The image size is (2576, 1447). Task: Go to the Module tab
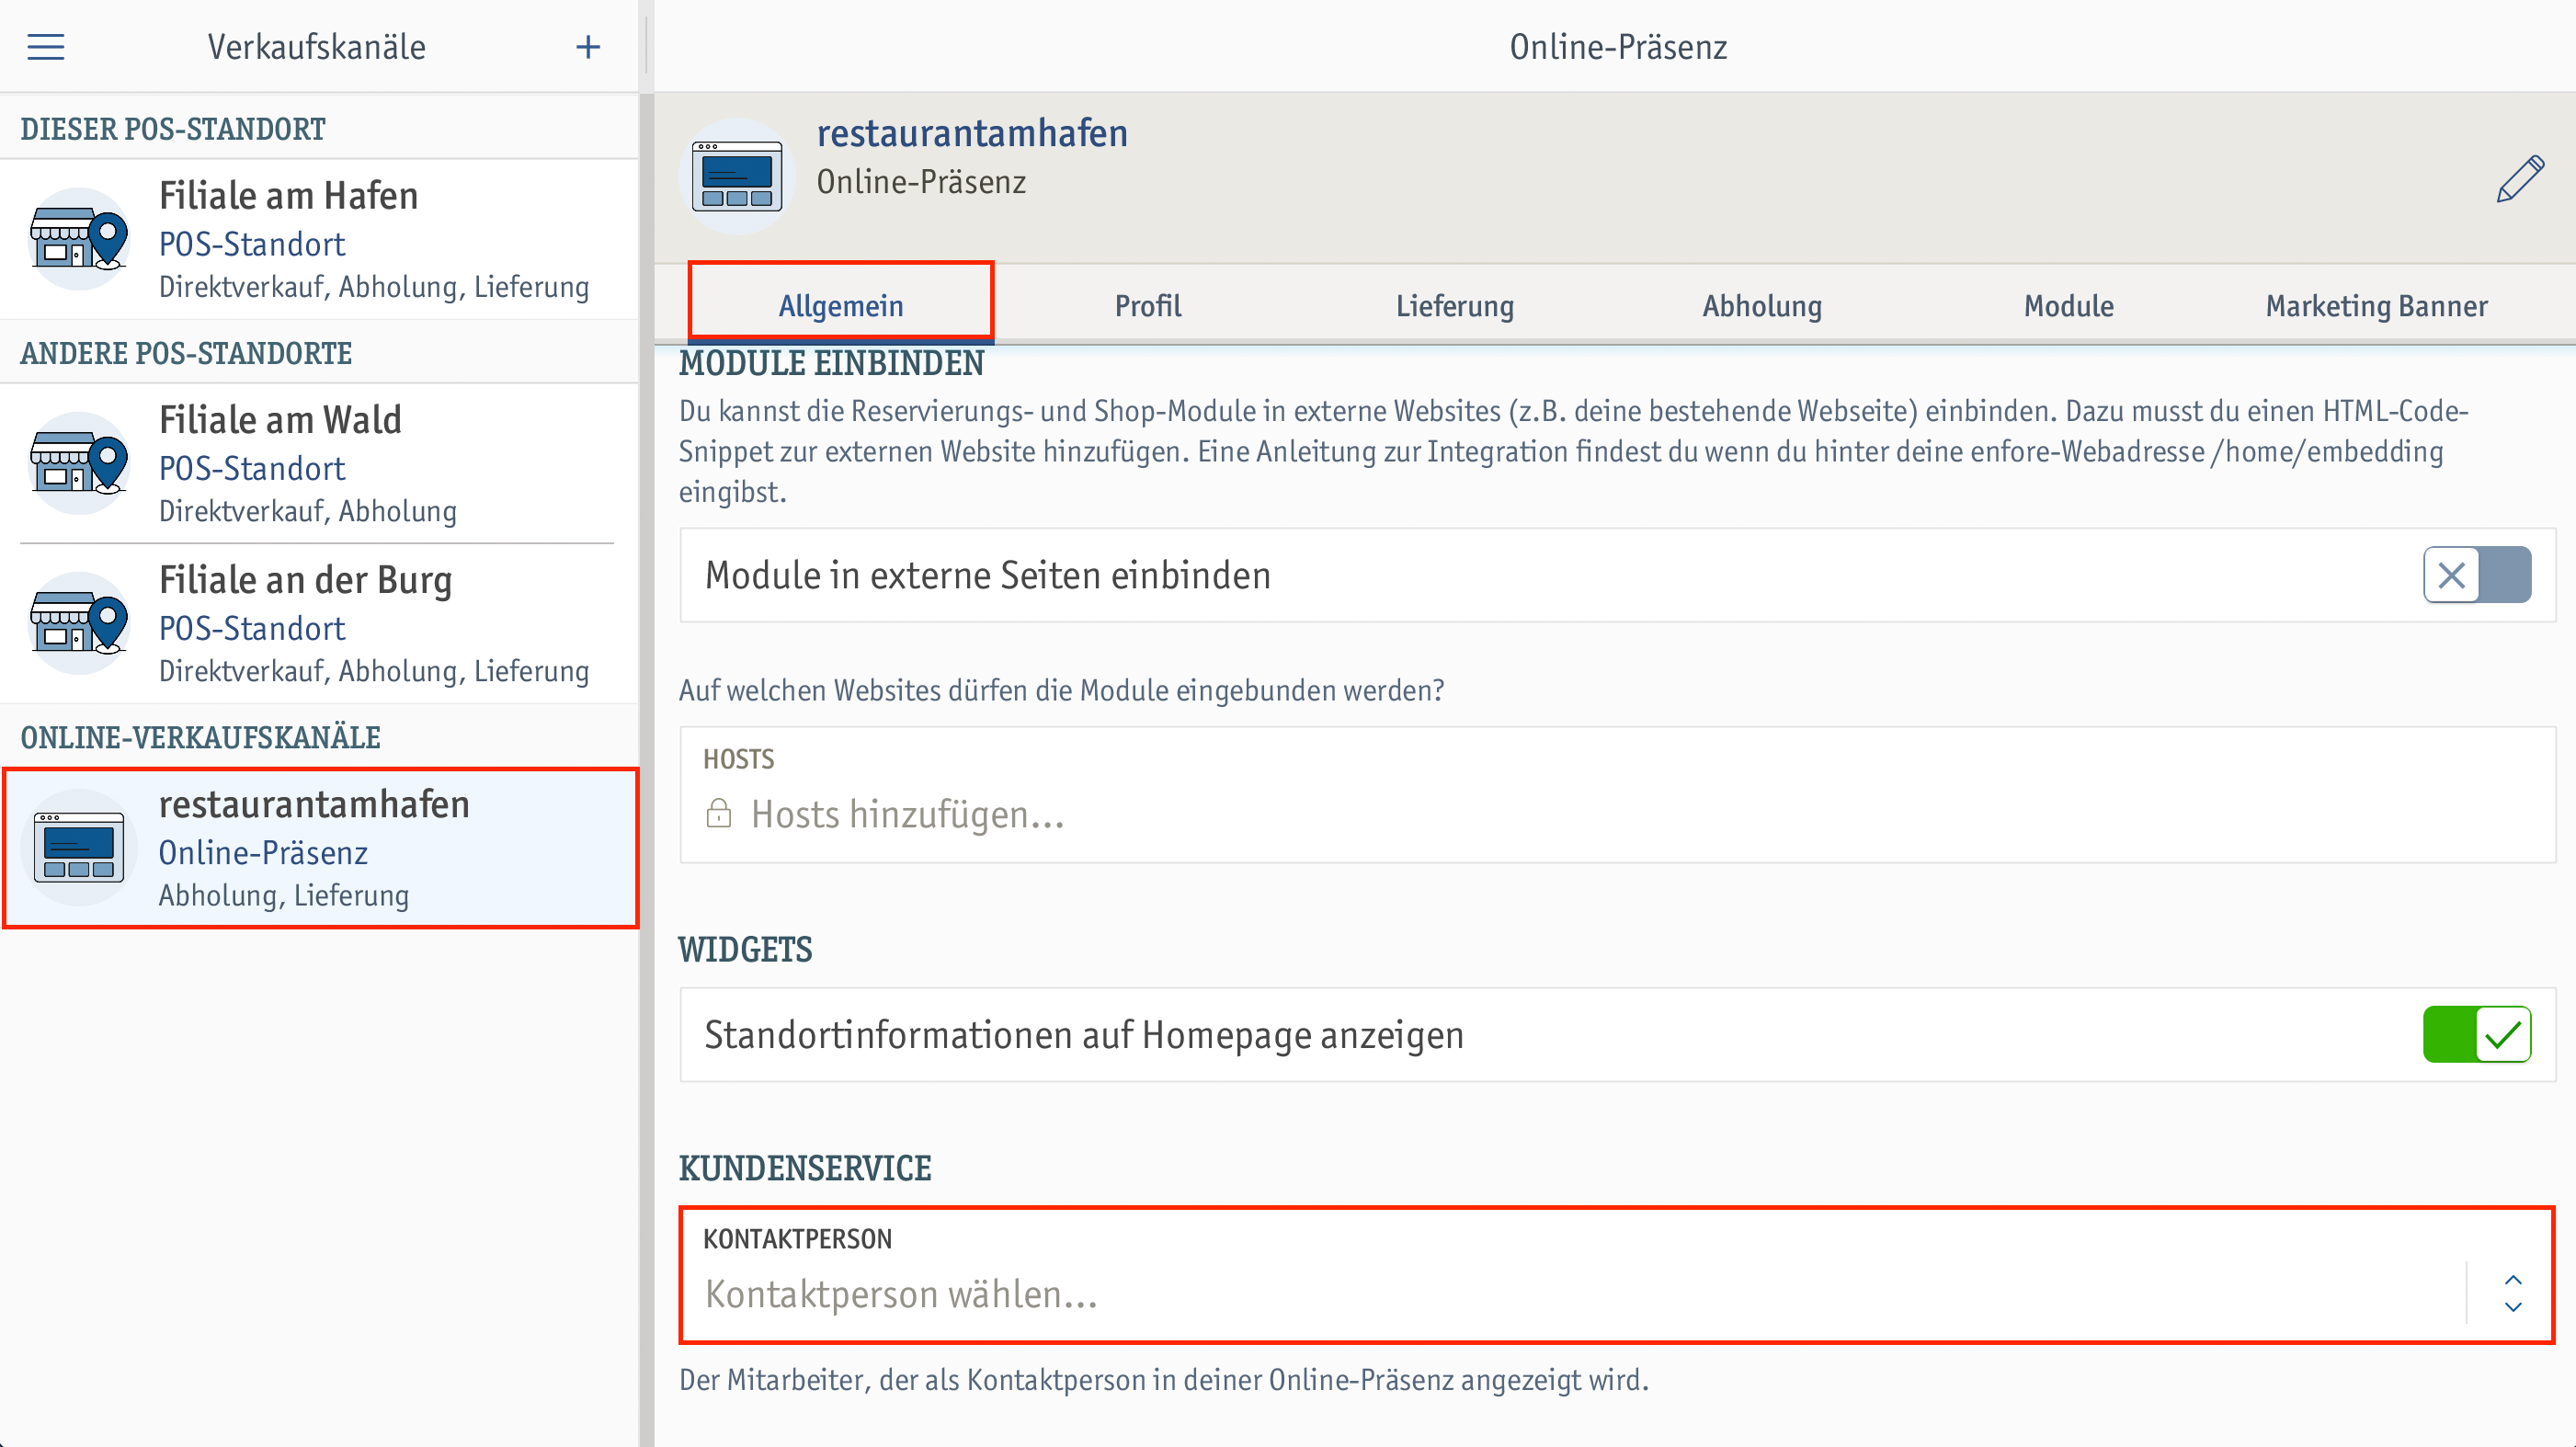coord(2069,305)
